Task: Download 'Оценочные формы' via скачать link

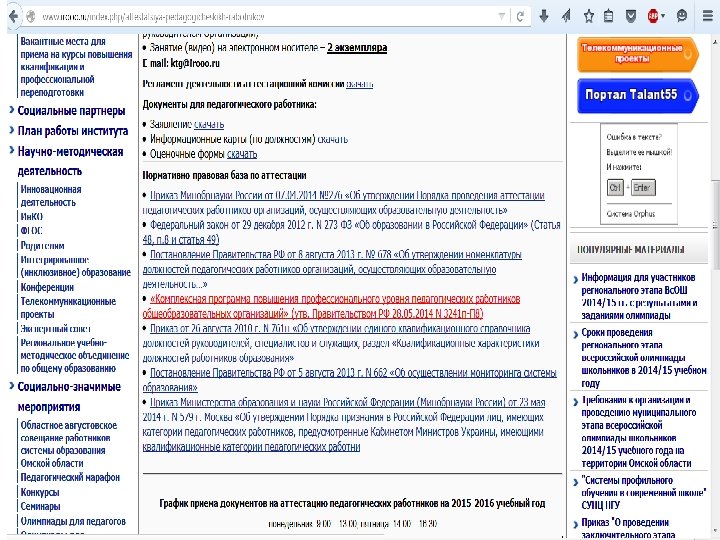Action: tap(242, 154)
